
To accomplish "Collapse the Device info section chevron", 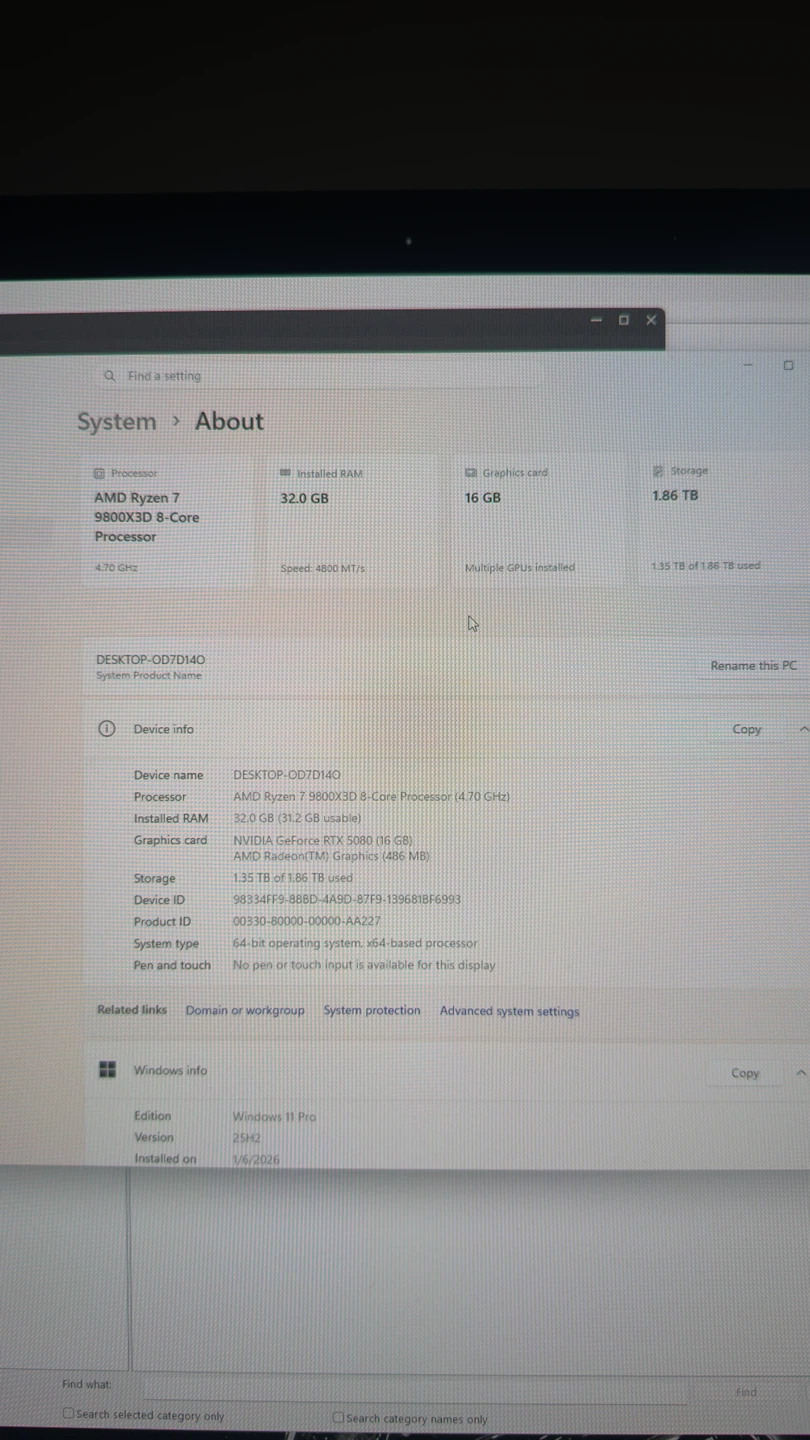I will [x=803, y=729].
